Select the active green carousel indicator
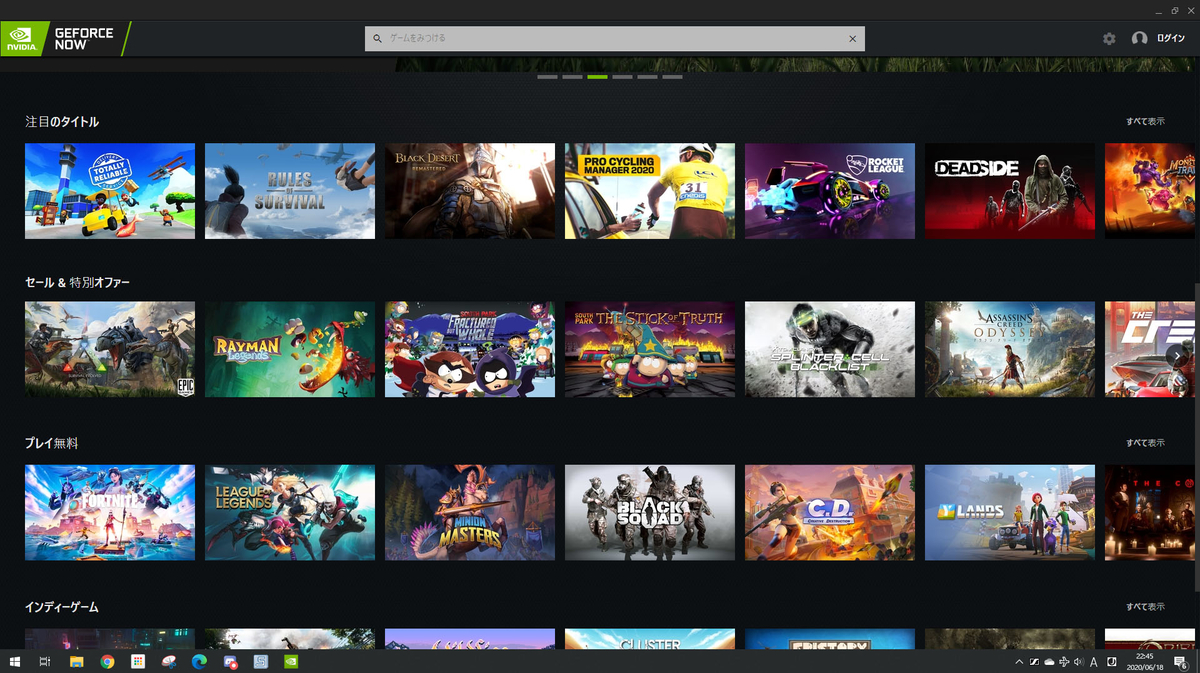The width and height of the screenshot is (1200, 673). 597,76
